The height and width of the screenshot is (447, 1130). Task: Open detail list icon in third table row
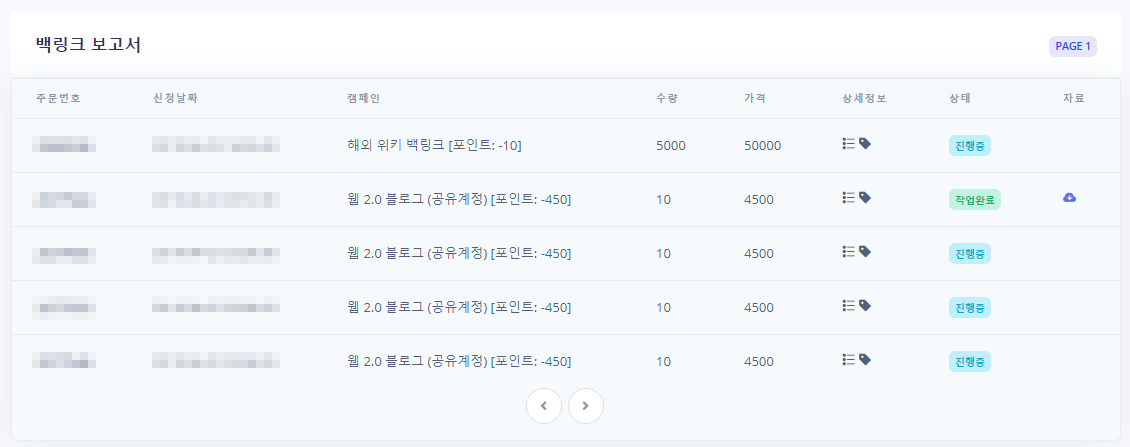tap(848, 252)
